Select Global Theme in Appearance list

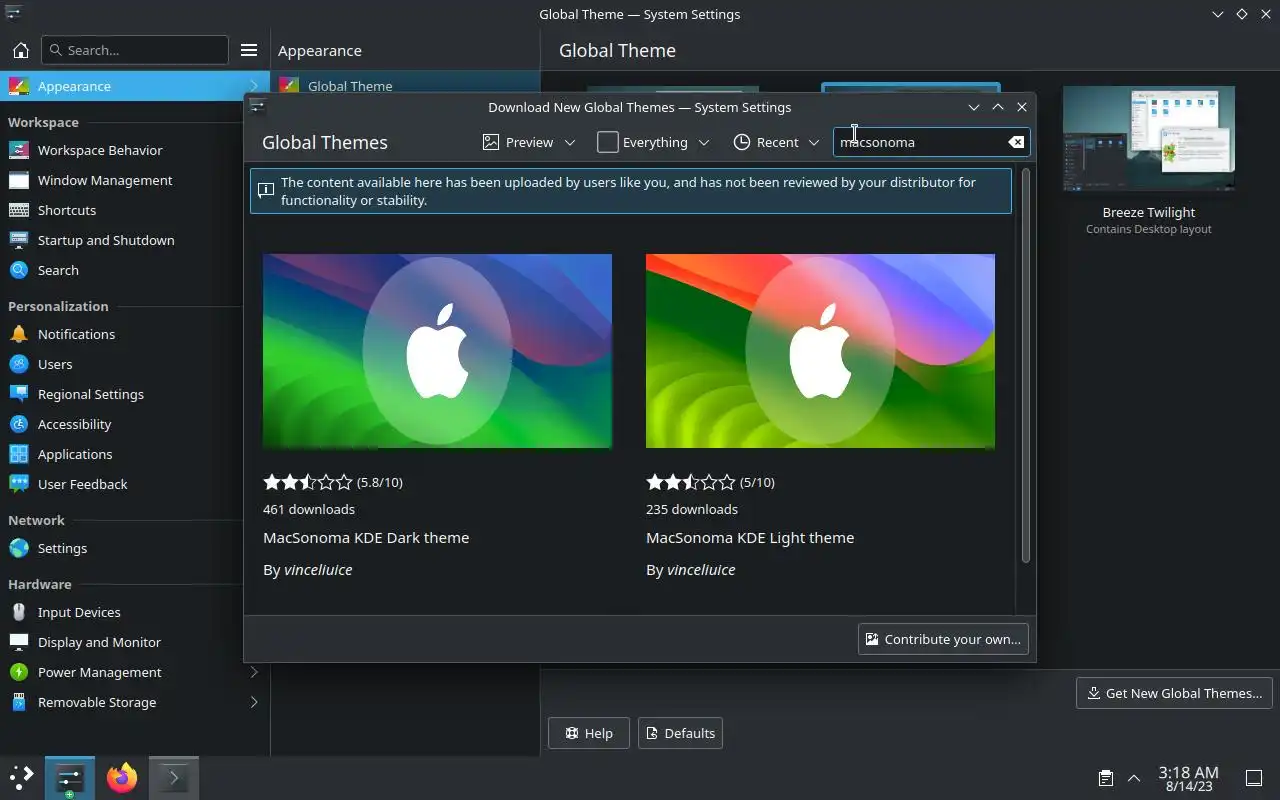point(405,86)
